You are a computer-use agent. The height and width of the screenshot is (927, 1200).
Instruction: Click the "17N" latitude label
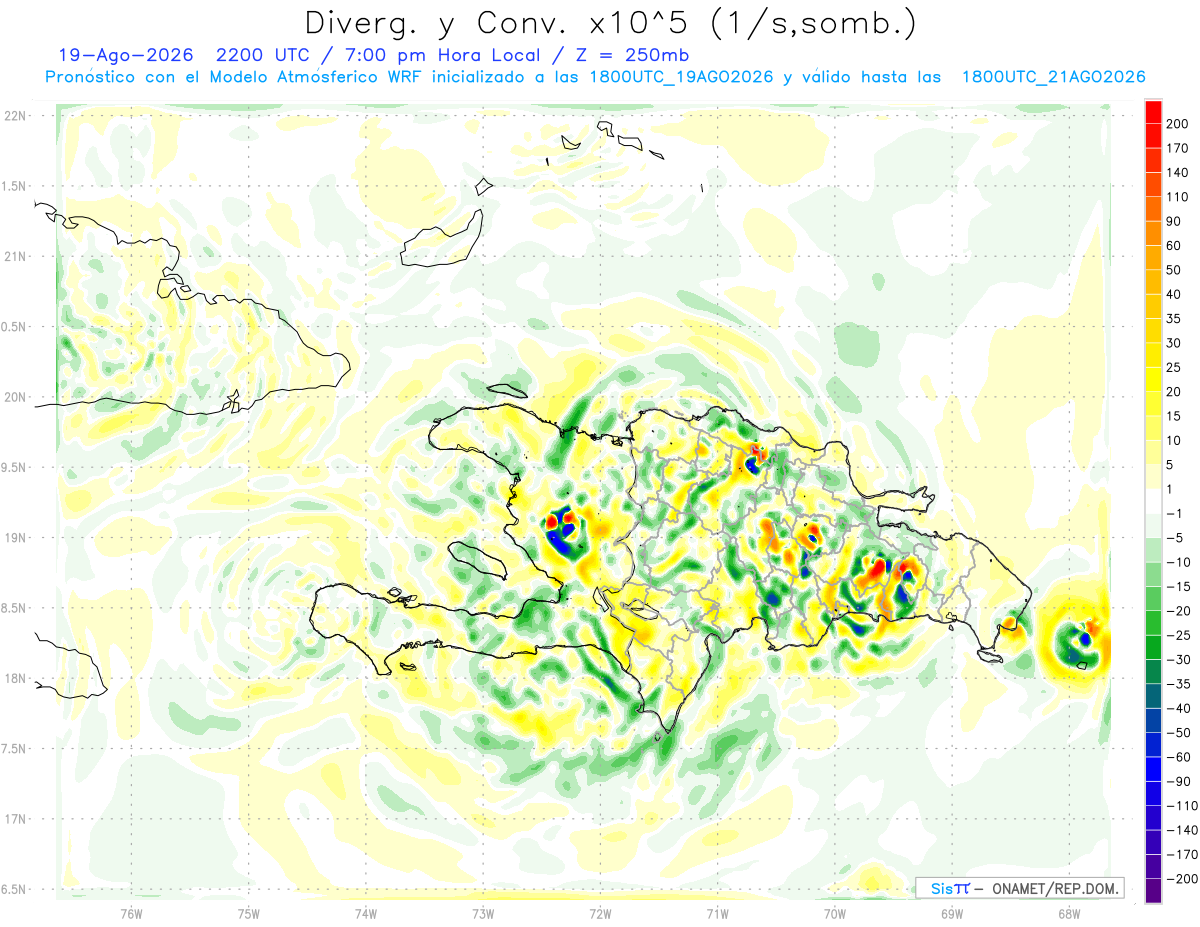pyautogui.click(x=15, y=819)
